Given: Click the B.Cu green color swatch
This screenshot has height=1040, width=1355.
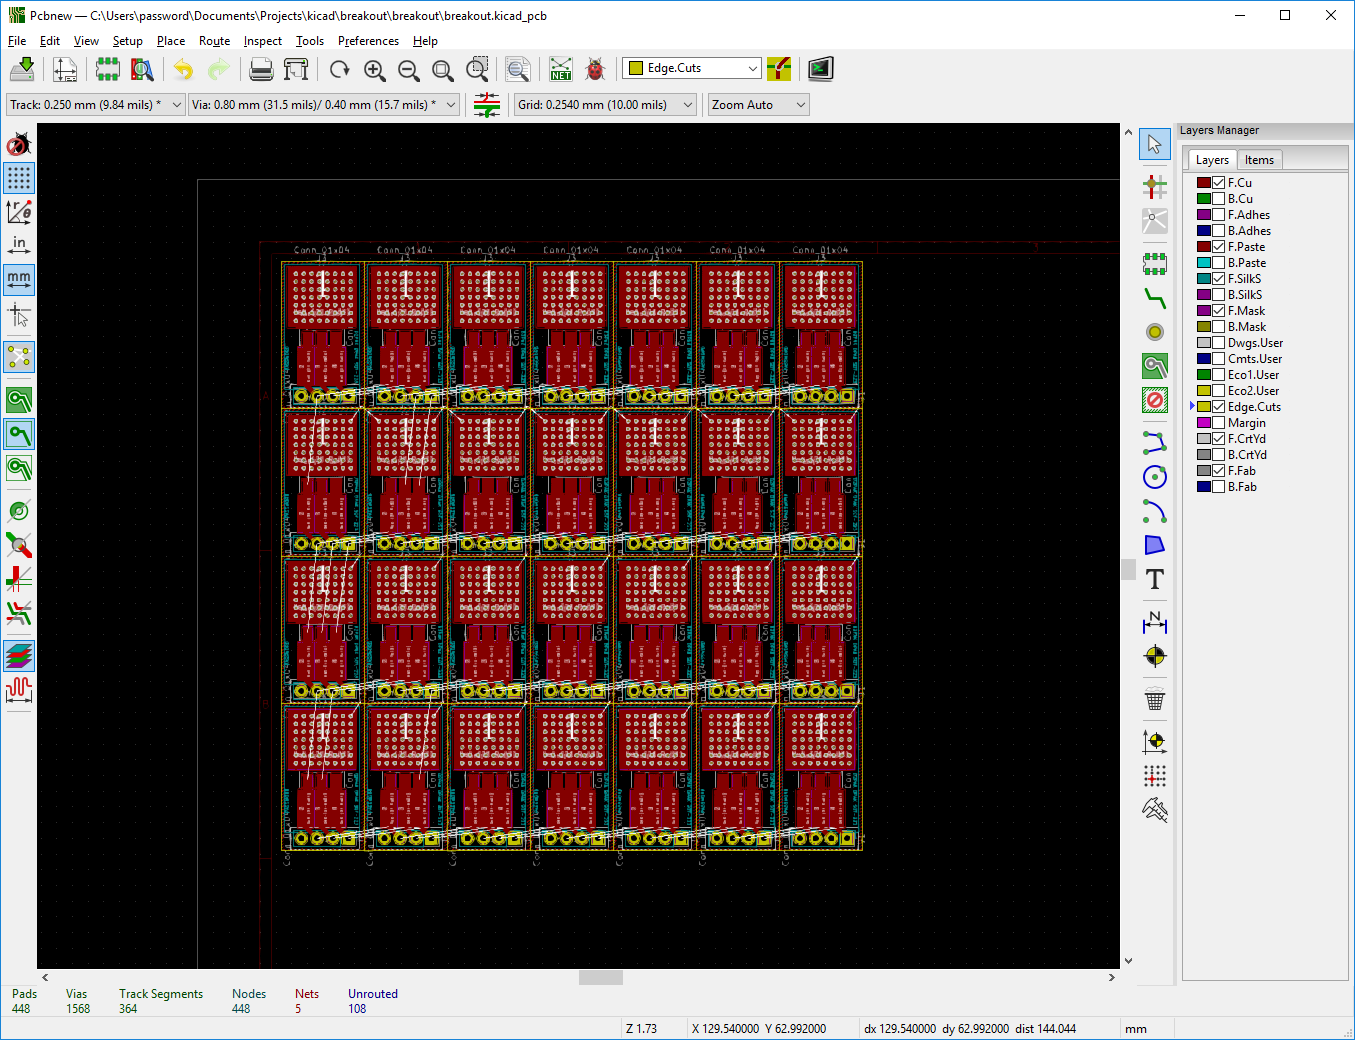Looking at the screenshot, I should (x=1204, y=199).
